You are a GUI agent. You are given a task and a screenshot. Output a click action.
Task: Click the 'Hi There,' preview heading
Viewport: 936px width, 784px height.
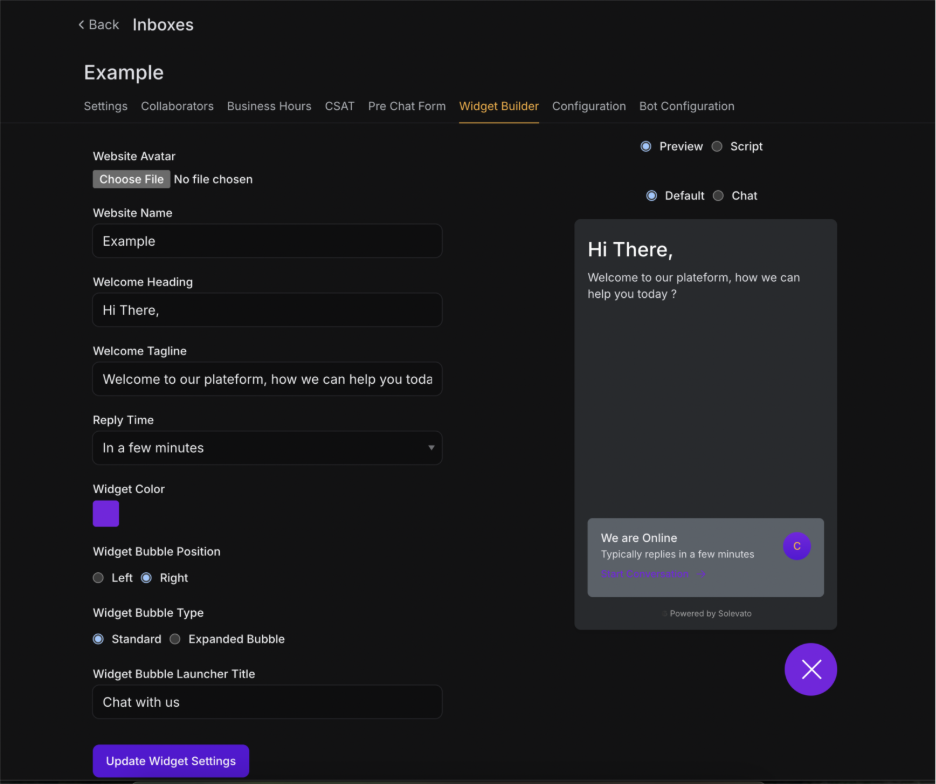click(x=630, y=250)
